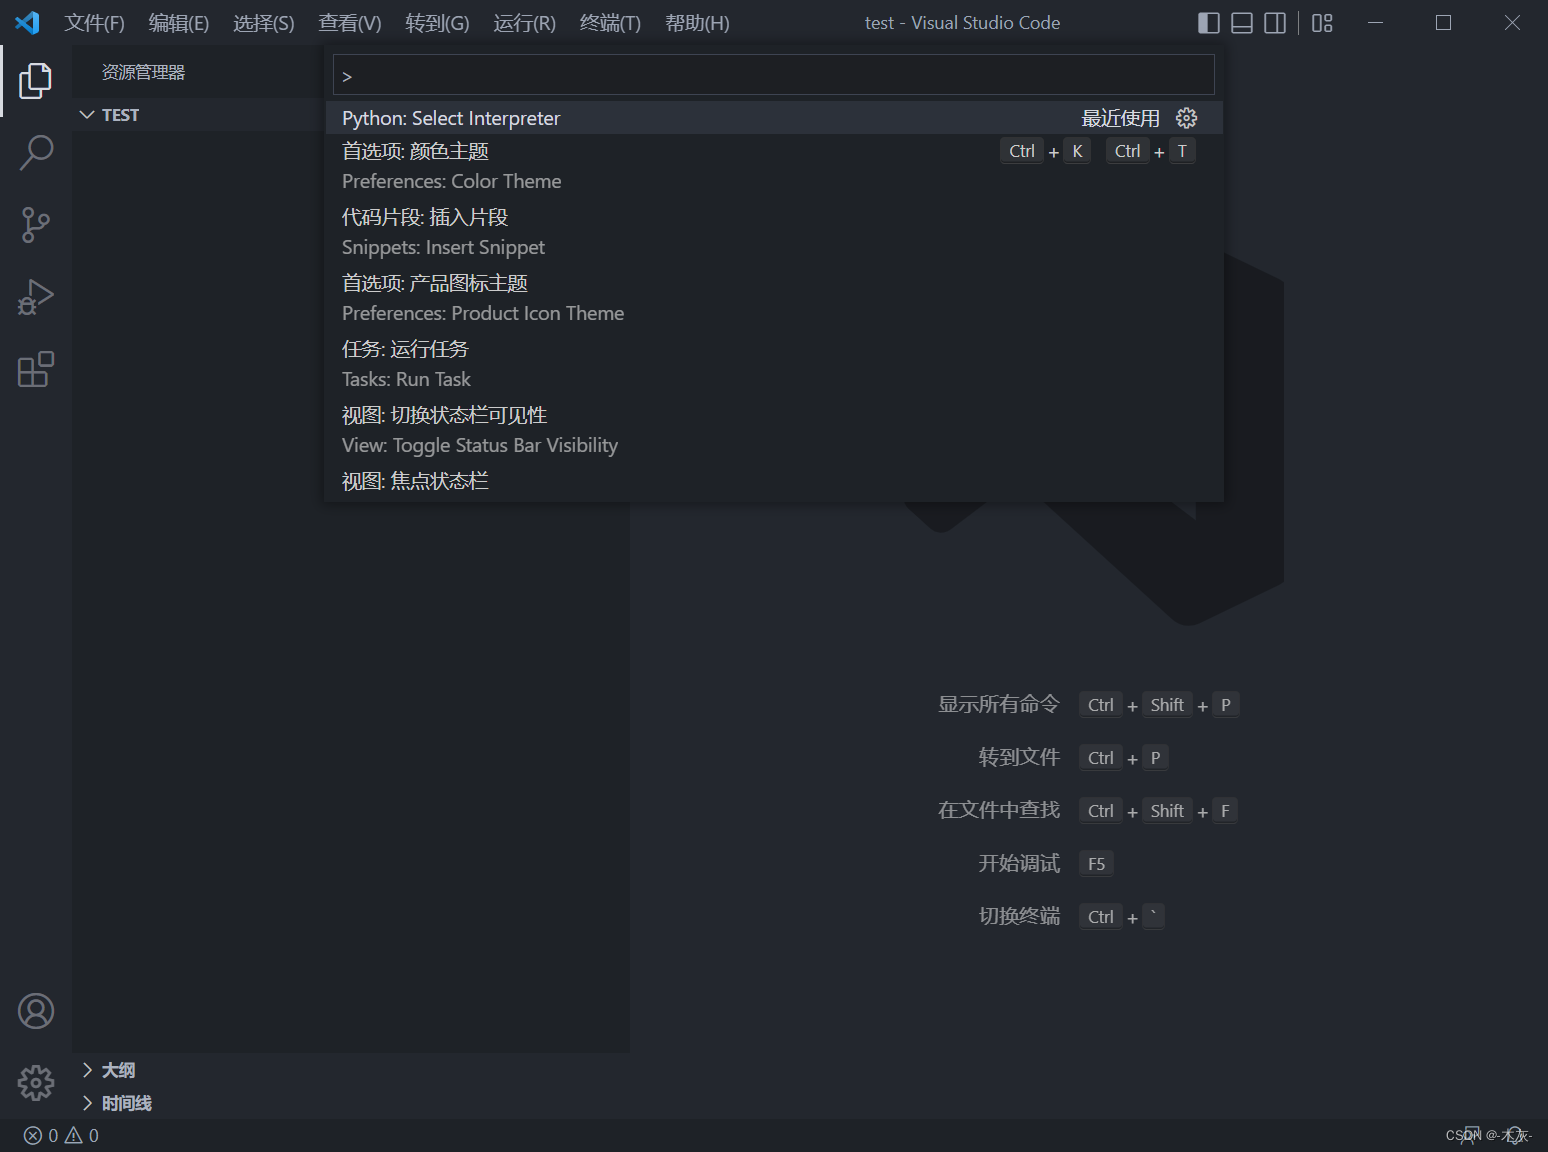
Task: Select 任务: 运行任务 Run Task command
Action: pyautogui.click(x=774, y=364)
